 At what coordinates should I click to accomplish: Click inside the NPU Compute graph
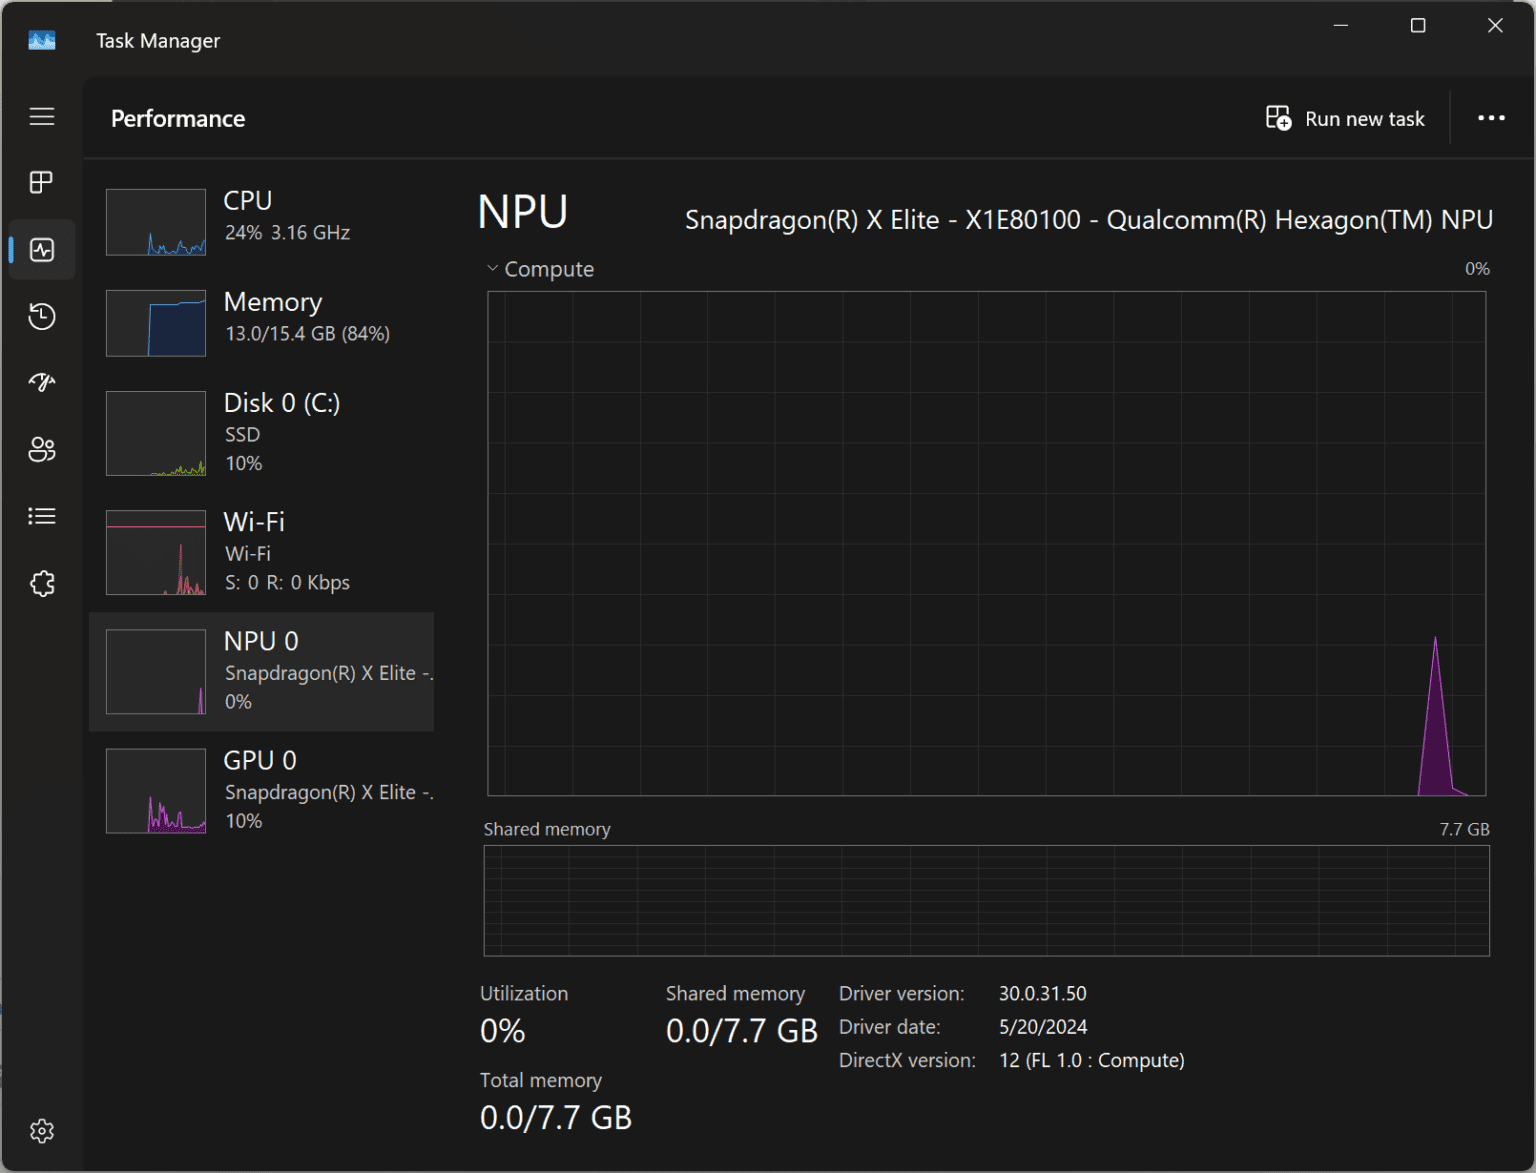pos(987,540)
